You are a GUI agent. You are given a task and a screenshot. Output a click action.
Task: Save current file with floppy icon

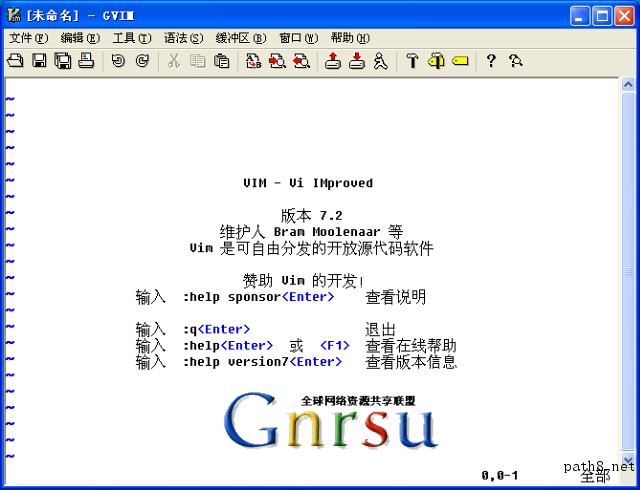point(39,61)
